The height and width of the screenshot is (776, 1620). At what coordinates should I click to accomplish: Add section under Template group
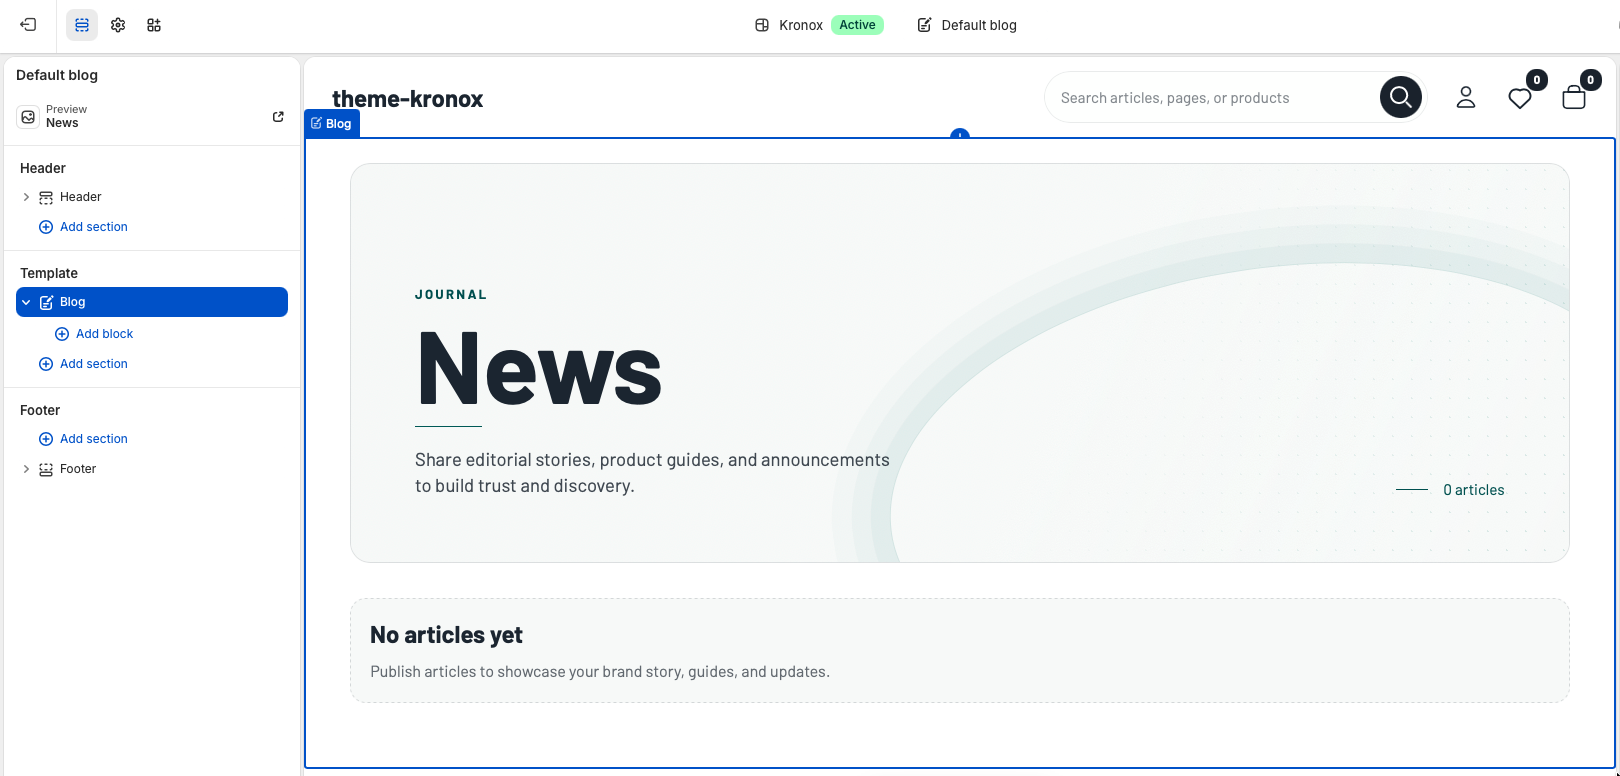[x=83, y=364]
